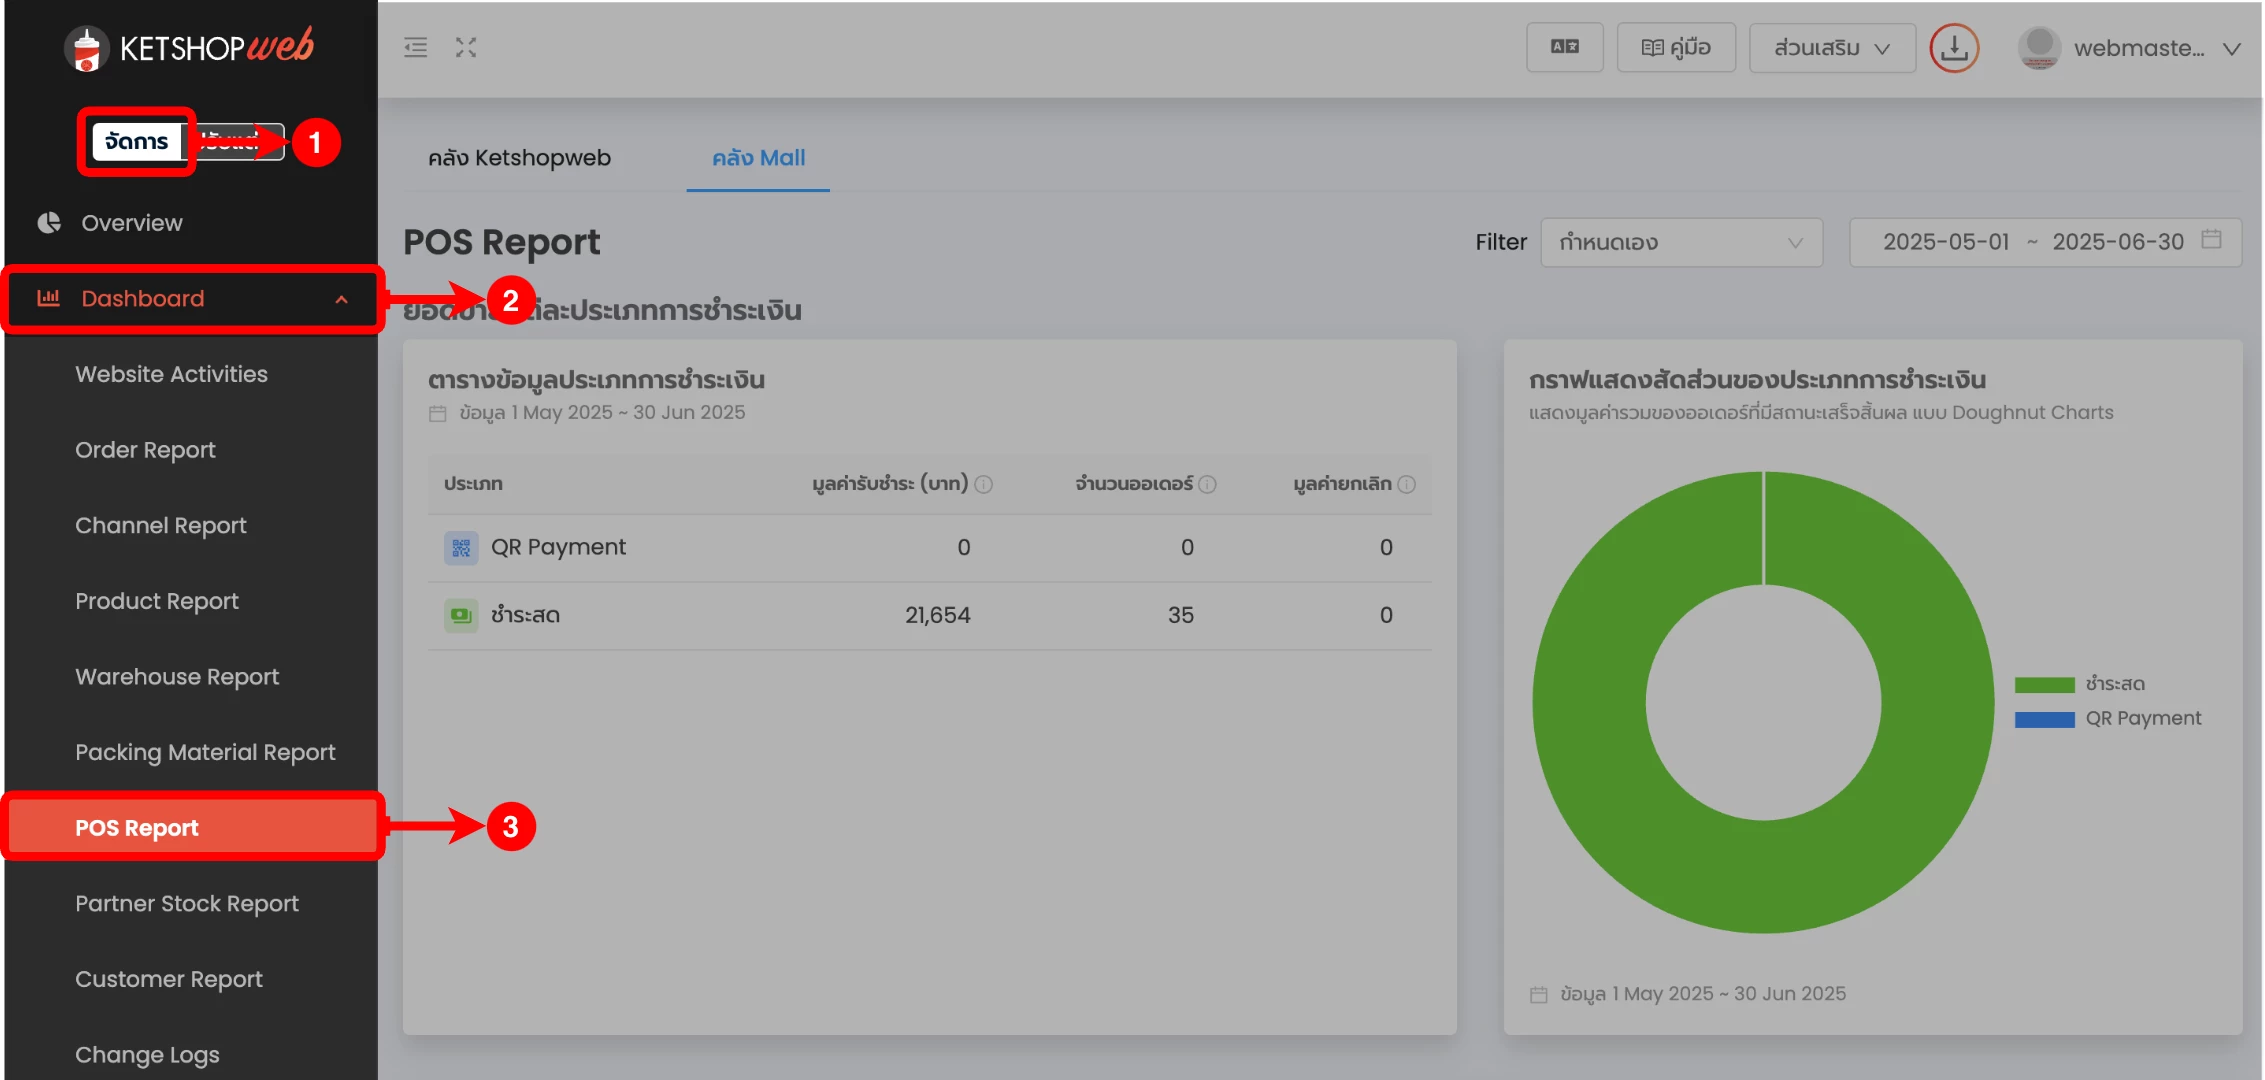2265x1080 pixels.
Task: Open the webmaster account menu
Action: 2129,47
